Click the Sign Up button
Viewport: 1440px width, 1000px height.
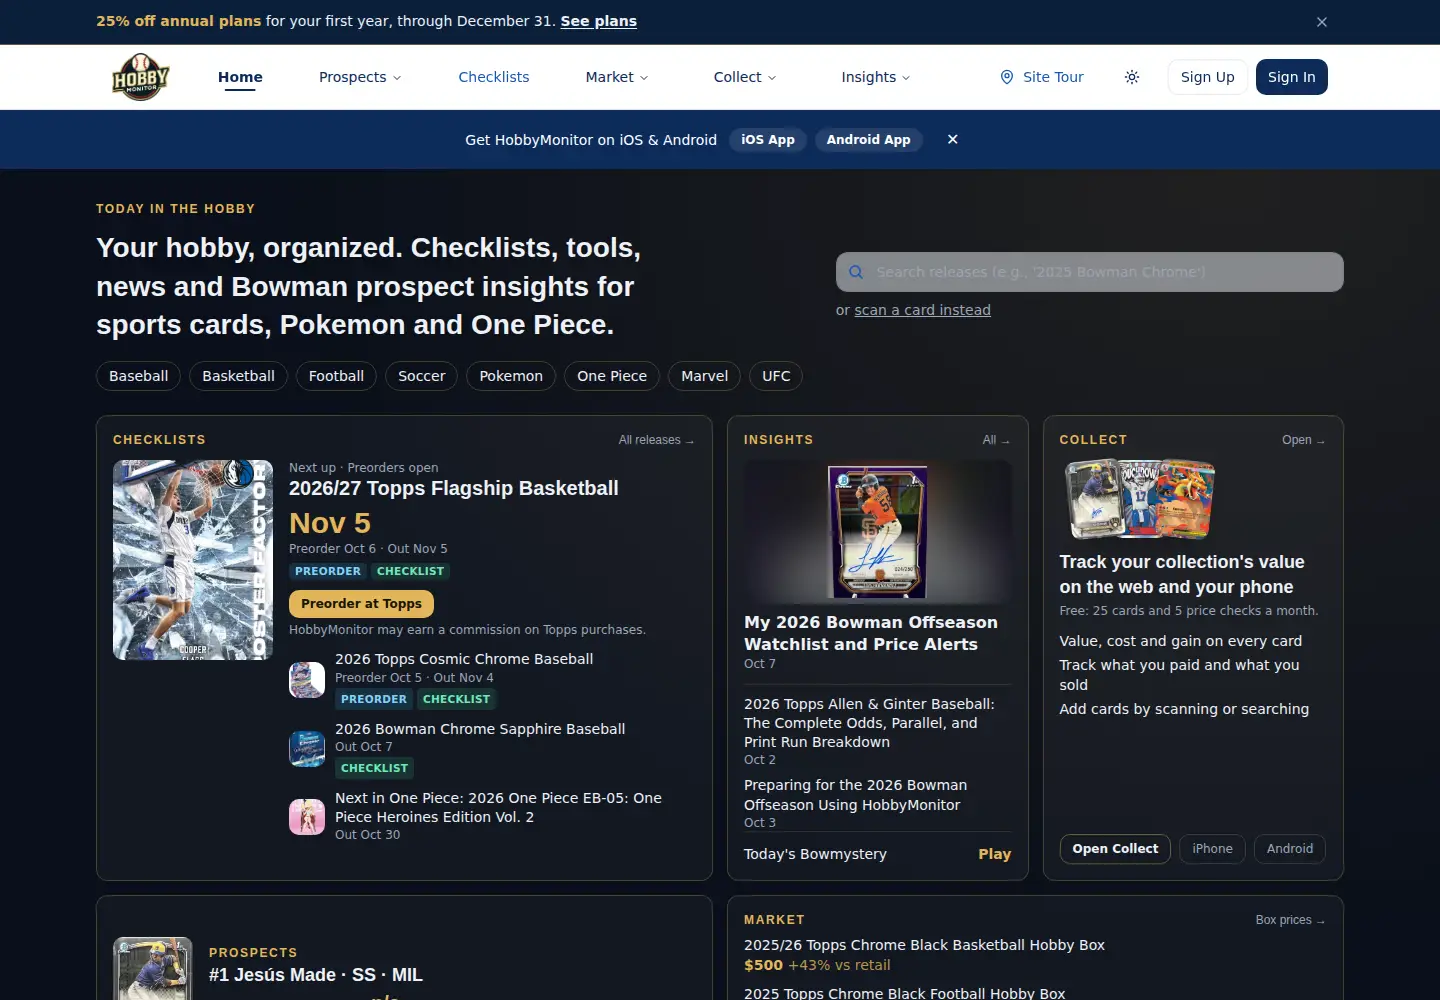pyautogui.click(x=1208, y=77)
